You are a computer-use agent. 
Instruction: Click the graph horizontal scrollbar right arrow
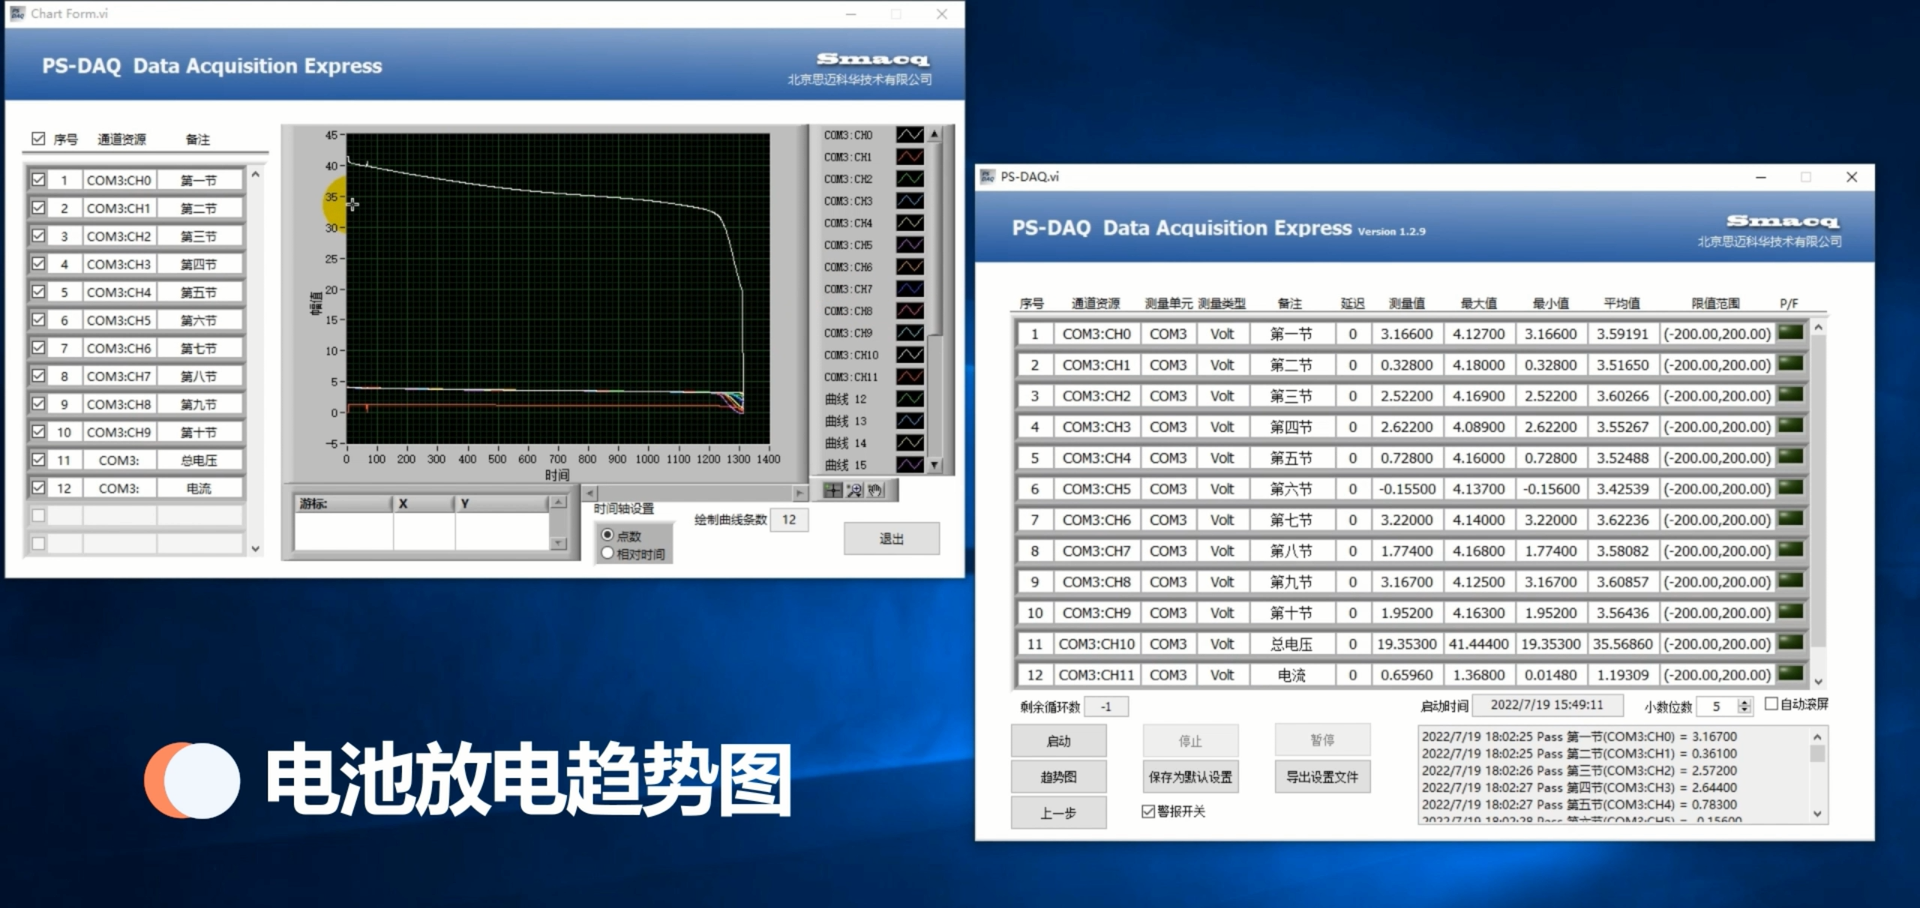(x=799, y=493)
